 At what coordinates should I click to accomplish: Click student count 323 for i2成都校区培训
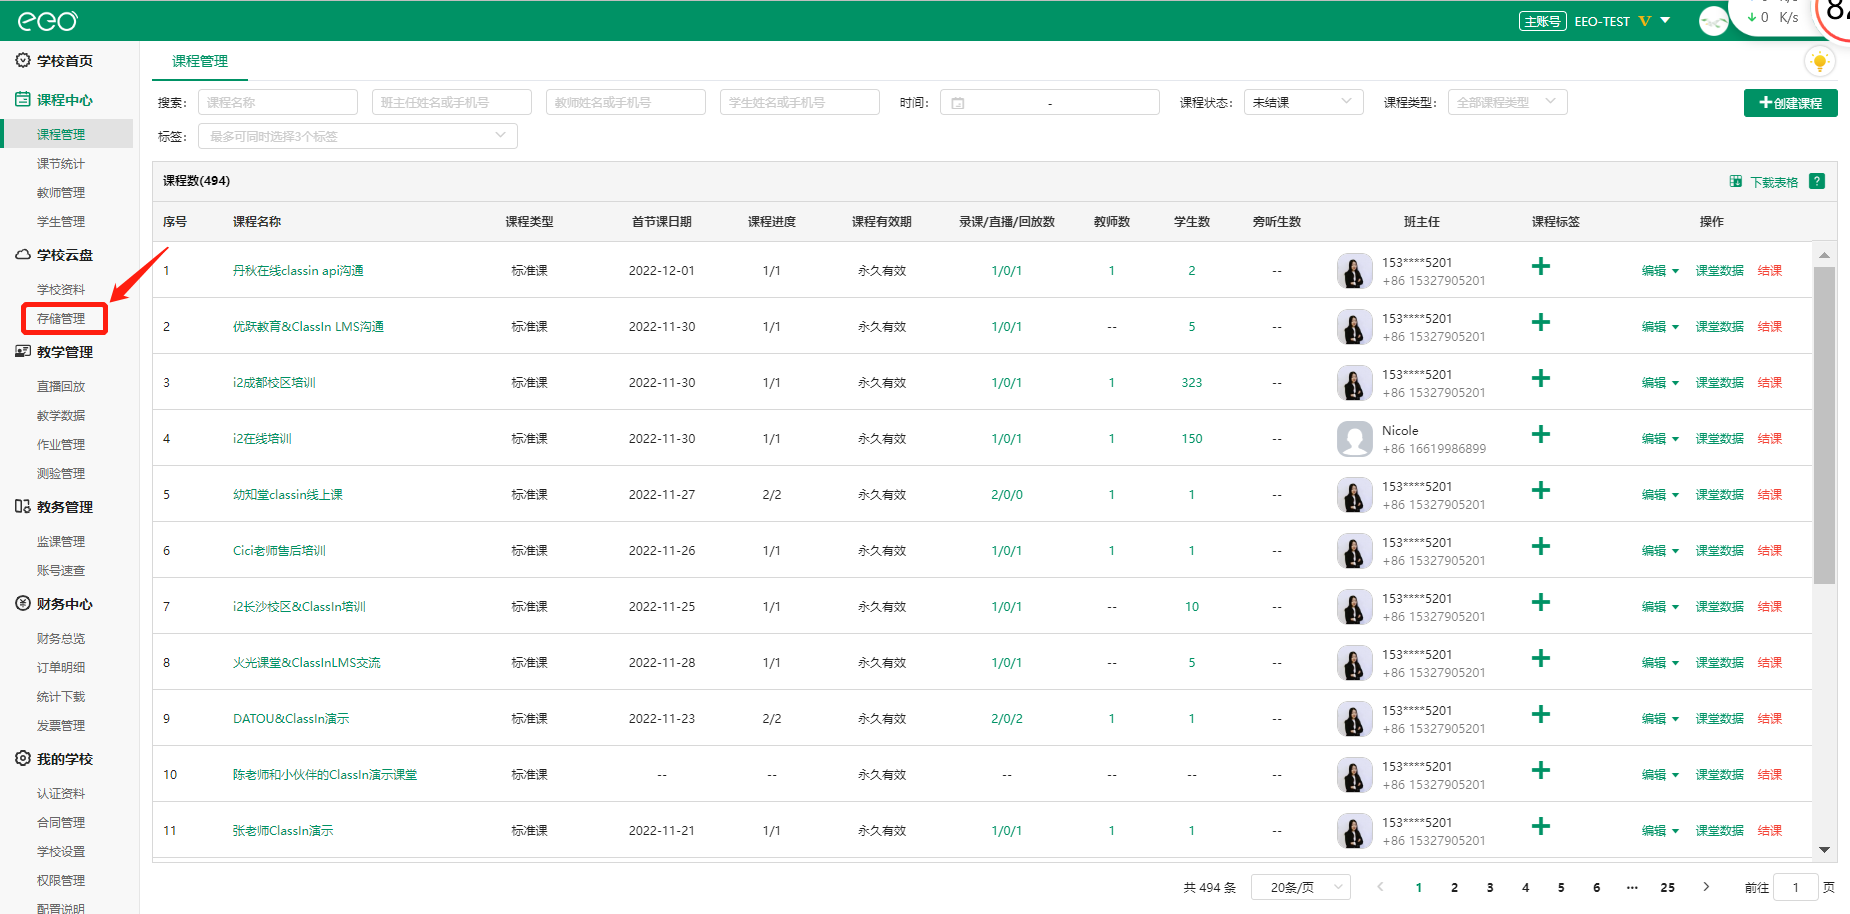(x=1191, y=383)
